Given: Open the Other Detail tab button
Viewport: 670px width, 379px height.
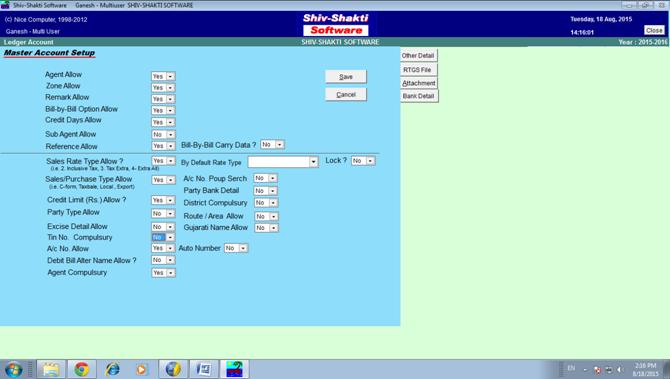Looking at the screenshot, I should click(418, 56).
